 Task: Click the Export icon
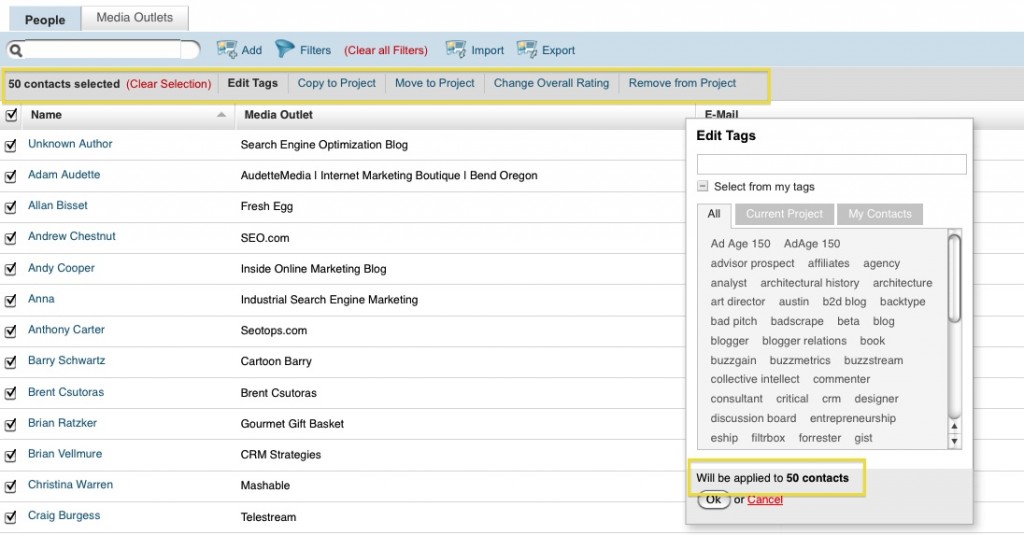526,50
